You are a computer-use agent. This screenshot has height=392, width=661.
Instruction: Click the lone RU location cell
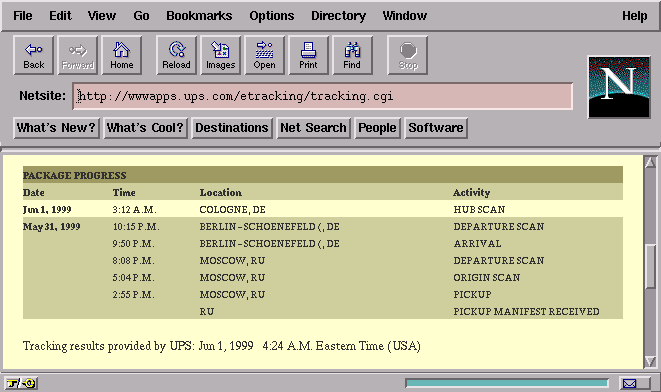pos(207,311)
